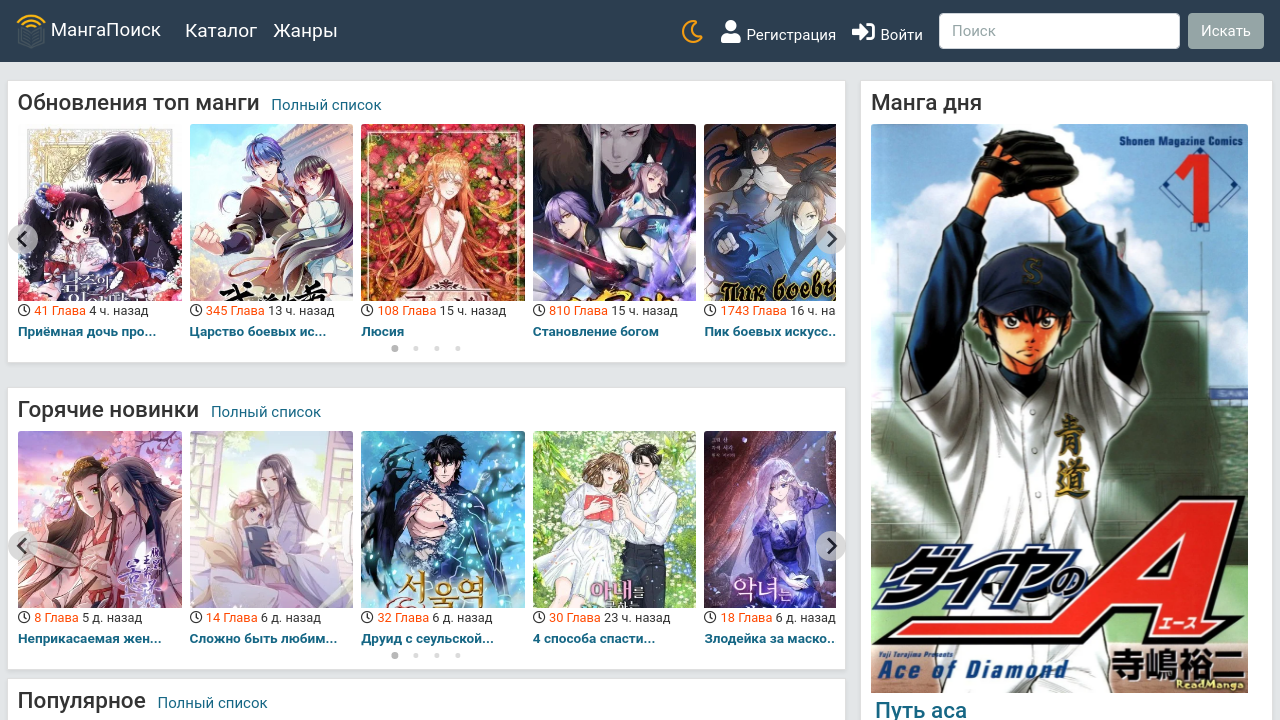Image resolution: width=1280 pixels, height=720 pixels.
Task: Open Приёмная дочь про... title link
Action: tap(87, 331)
